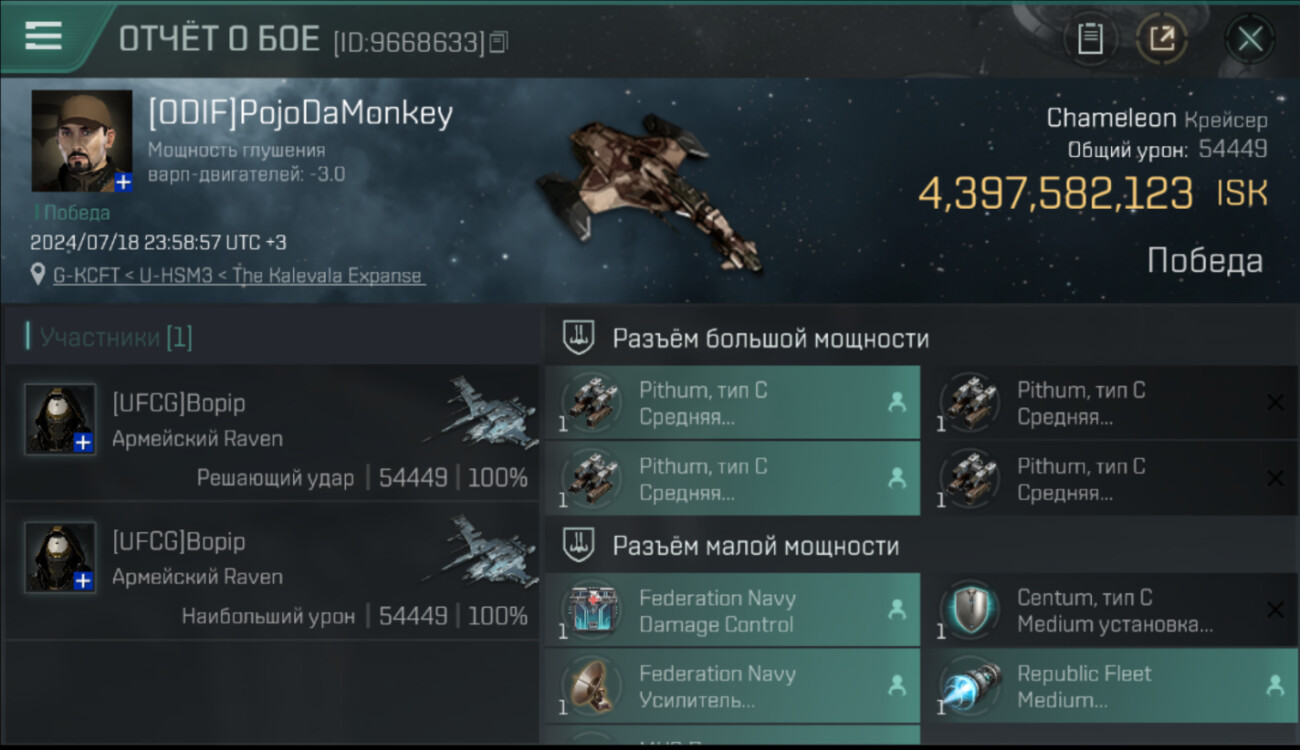Select Federation Navy Damage Control item
1300x750 pixels.
tap(732, 611)
